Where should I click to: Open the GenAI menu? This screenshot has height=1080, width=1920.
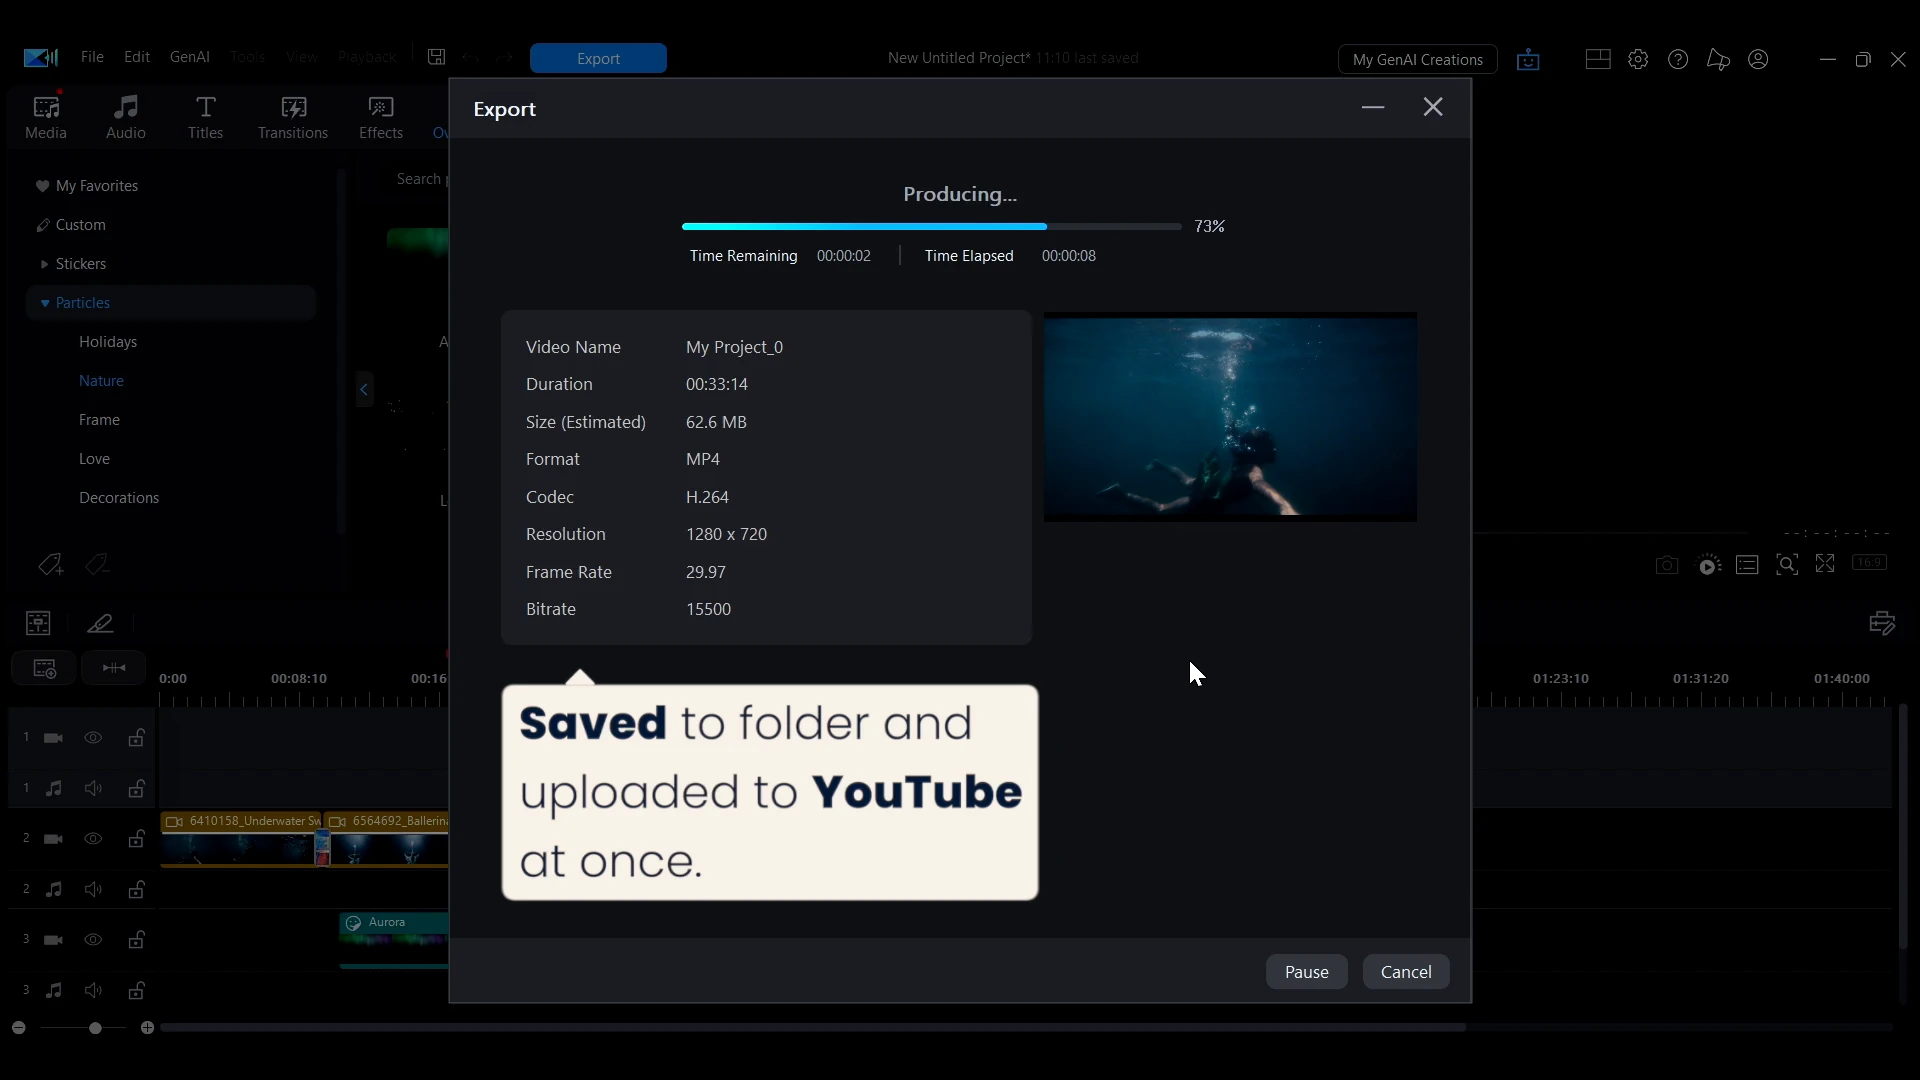point(190,57)
